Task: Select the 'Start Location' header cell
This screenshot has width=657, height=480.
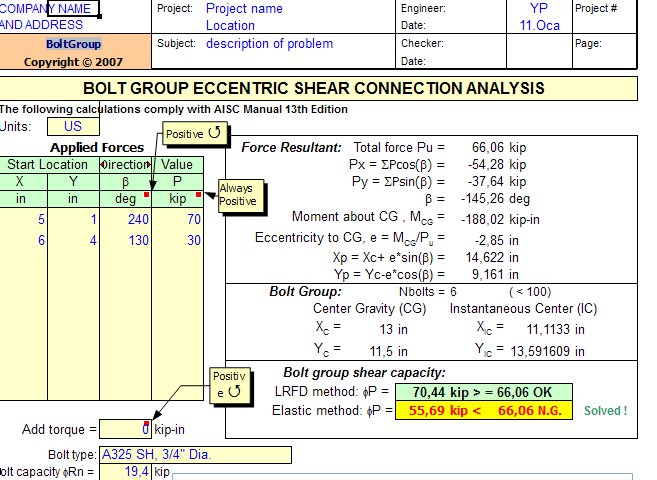Action: (48, 165)
